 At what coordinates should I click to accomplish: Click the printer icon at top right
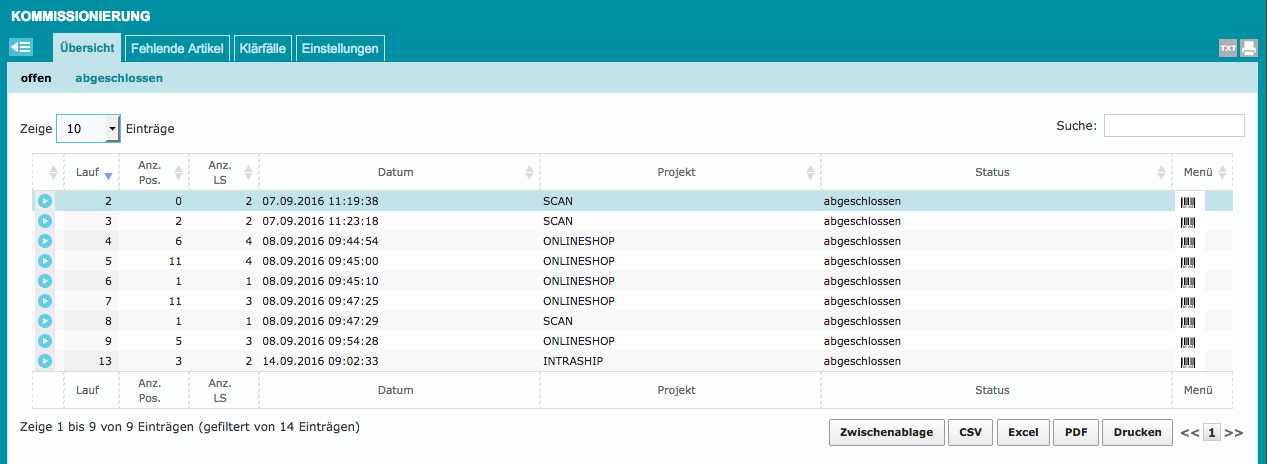click(x=1248, y=48)
